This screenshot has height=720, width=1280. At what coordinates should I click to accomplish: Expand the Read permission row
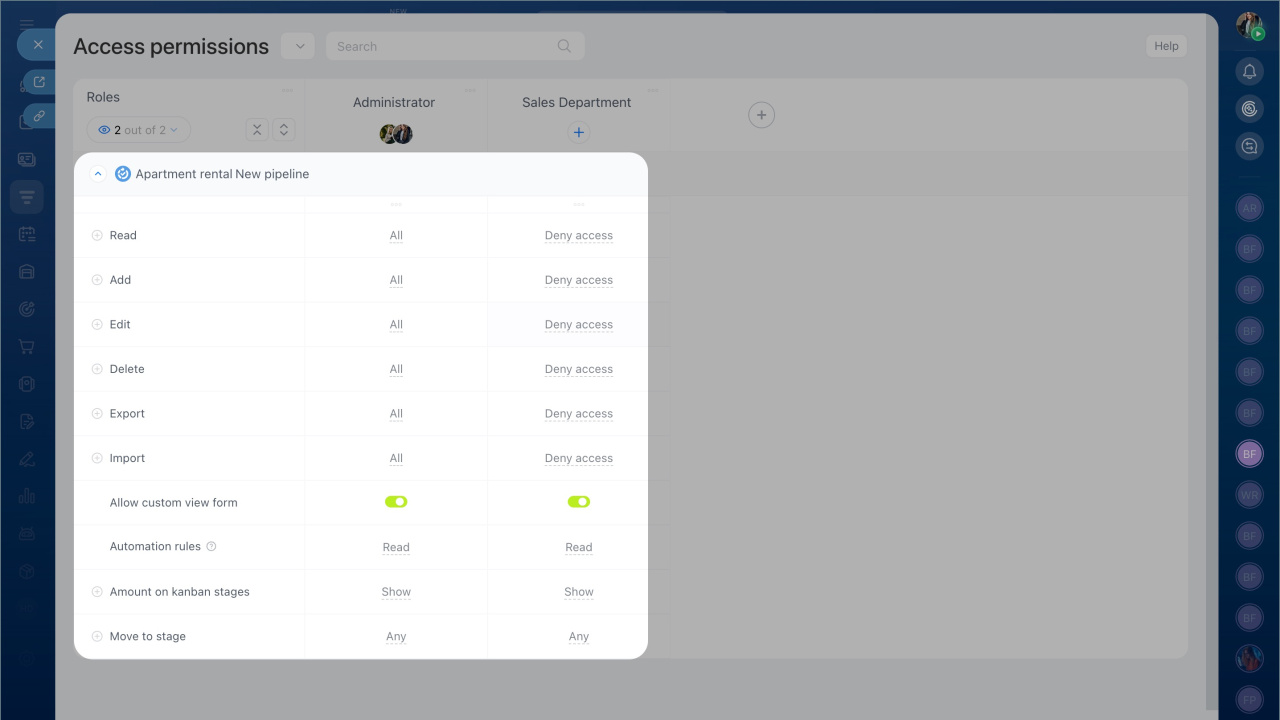tap(97, 236)
